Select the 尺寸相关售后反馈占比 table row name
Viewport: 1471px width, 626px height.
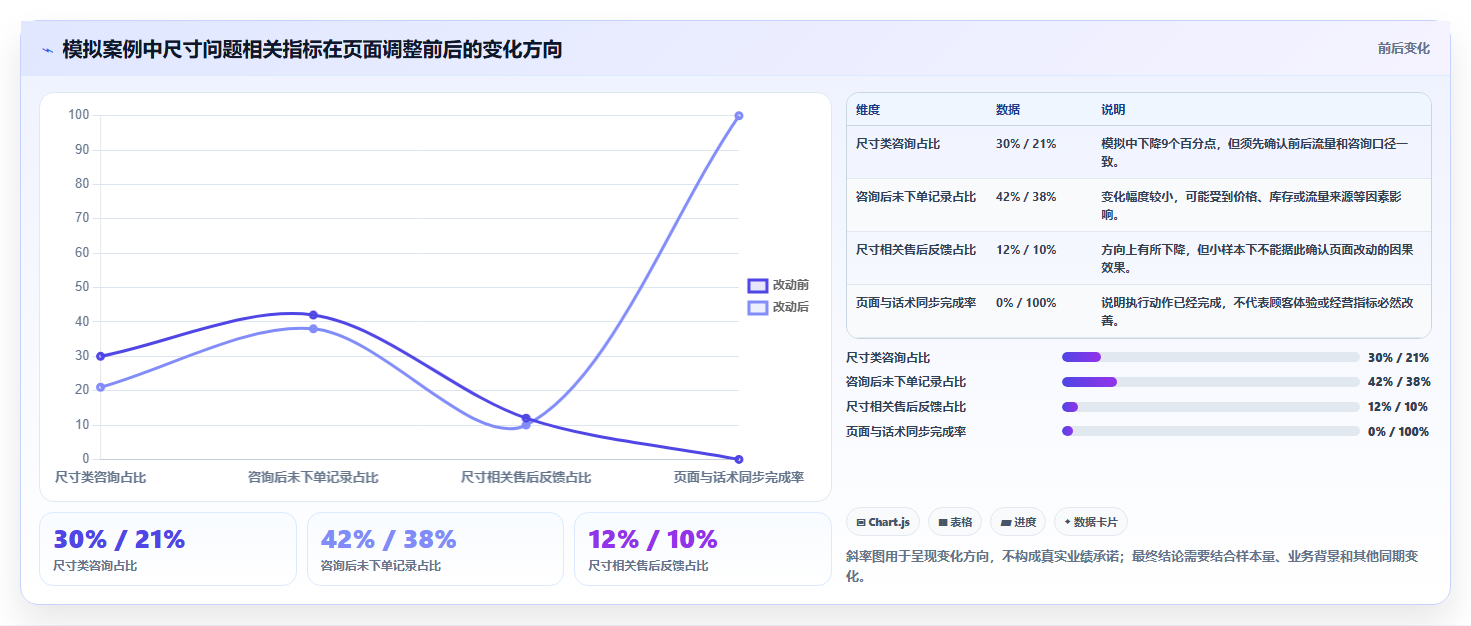pos(916,250)
